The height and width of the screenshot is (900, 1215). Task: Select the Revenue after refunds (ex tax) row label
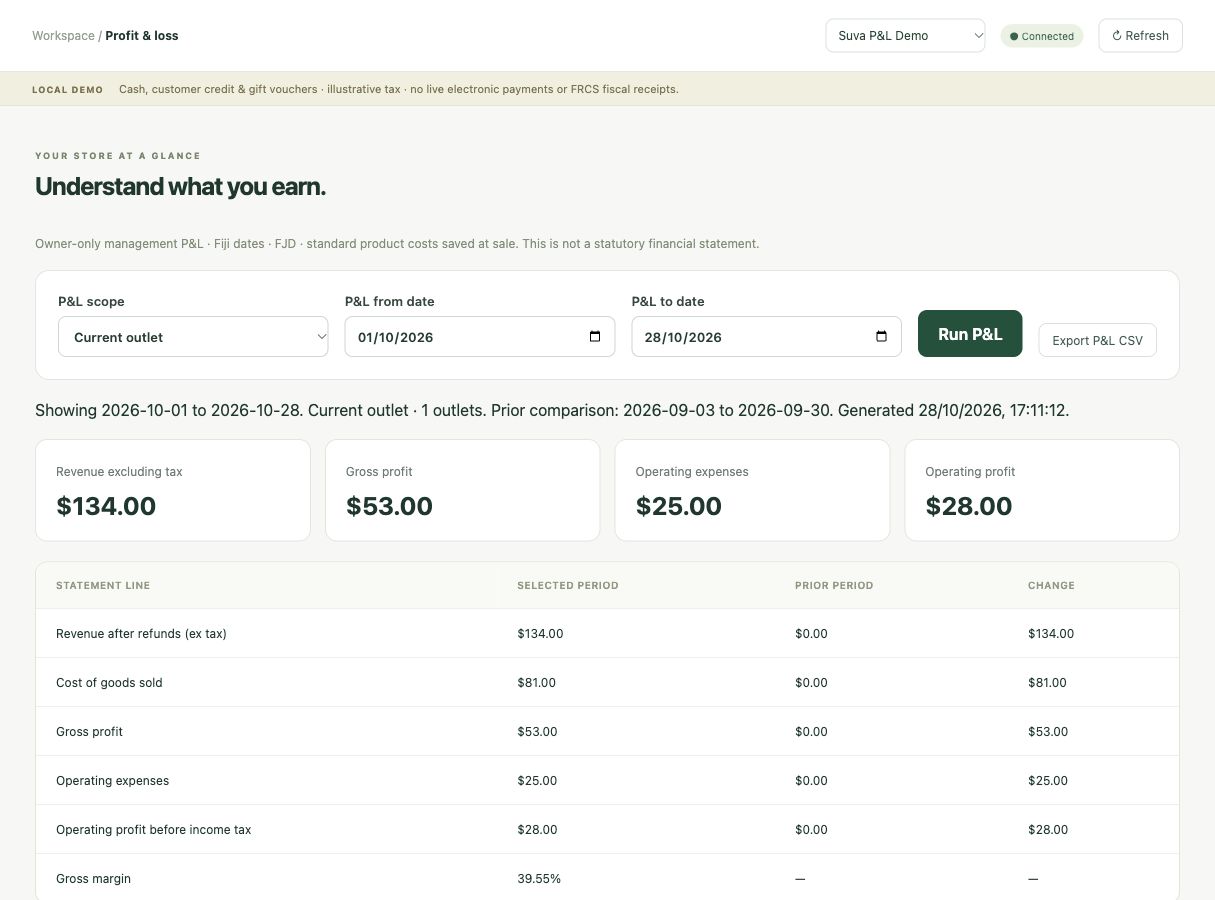click(141, 634)
